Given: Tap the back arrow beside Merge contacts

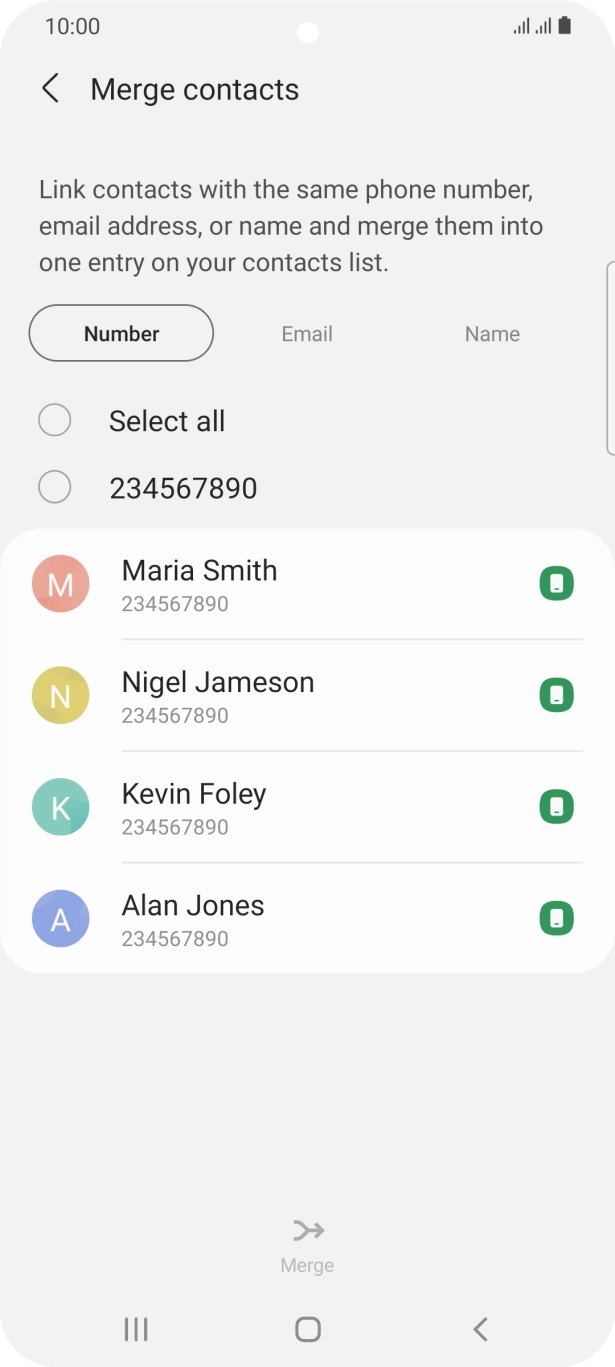Looking at the screenshot, I should tap(50, 89).
